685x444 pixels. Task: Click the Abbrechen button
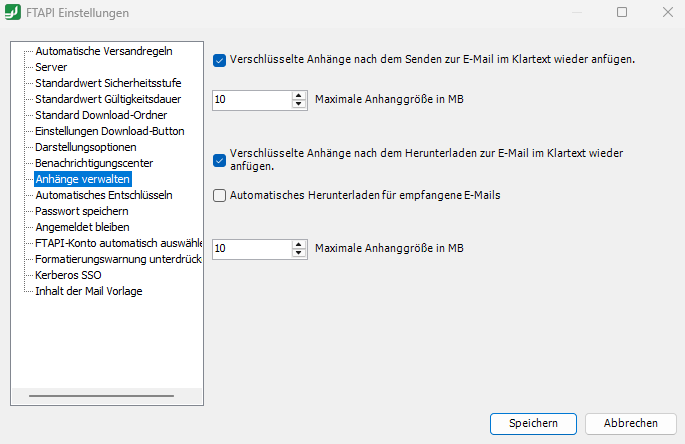pyautogui.click(x=630, y=423)
